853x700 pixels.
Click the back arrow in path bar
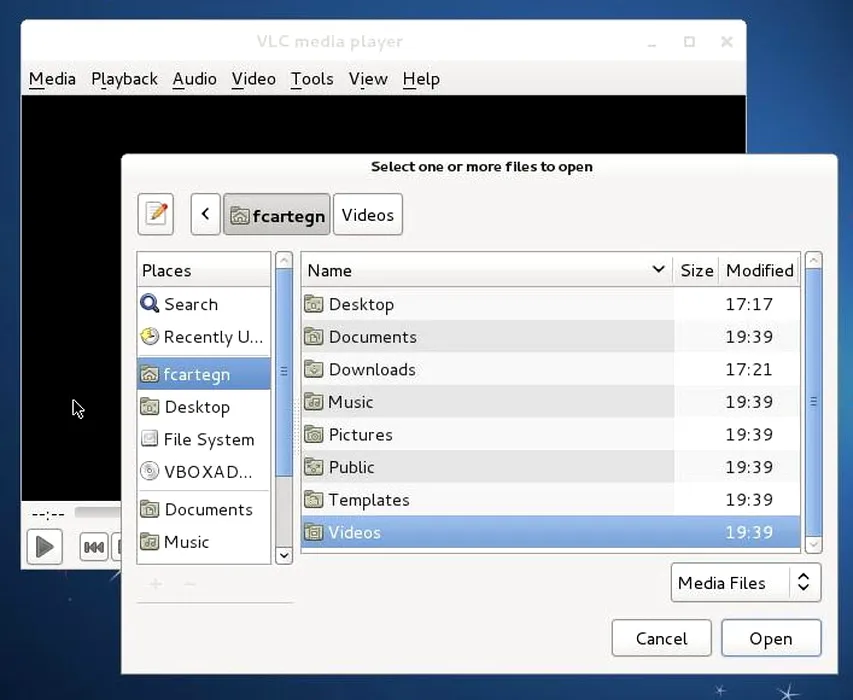205,214
